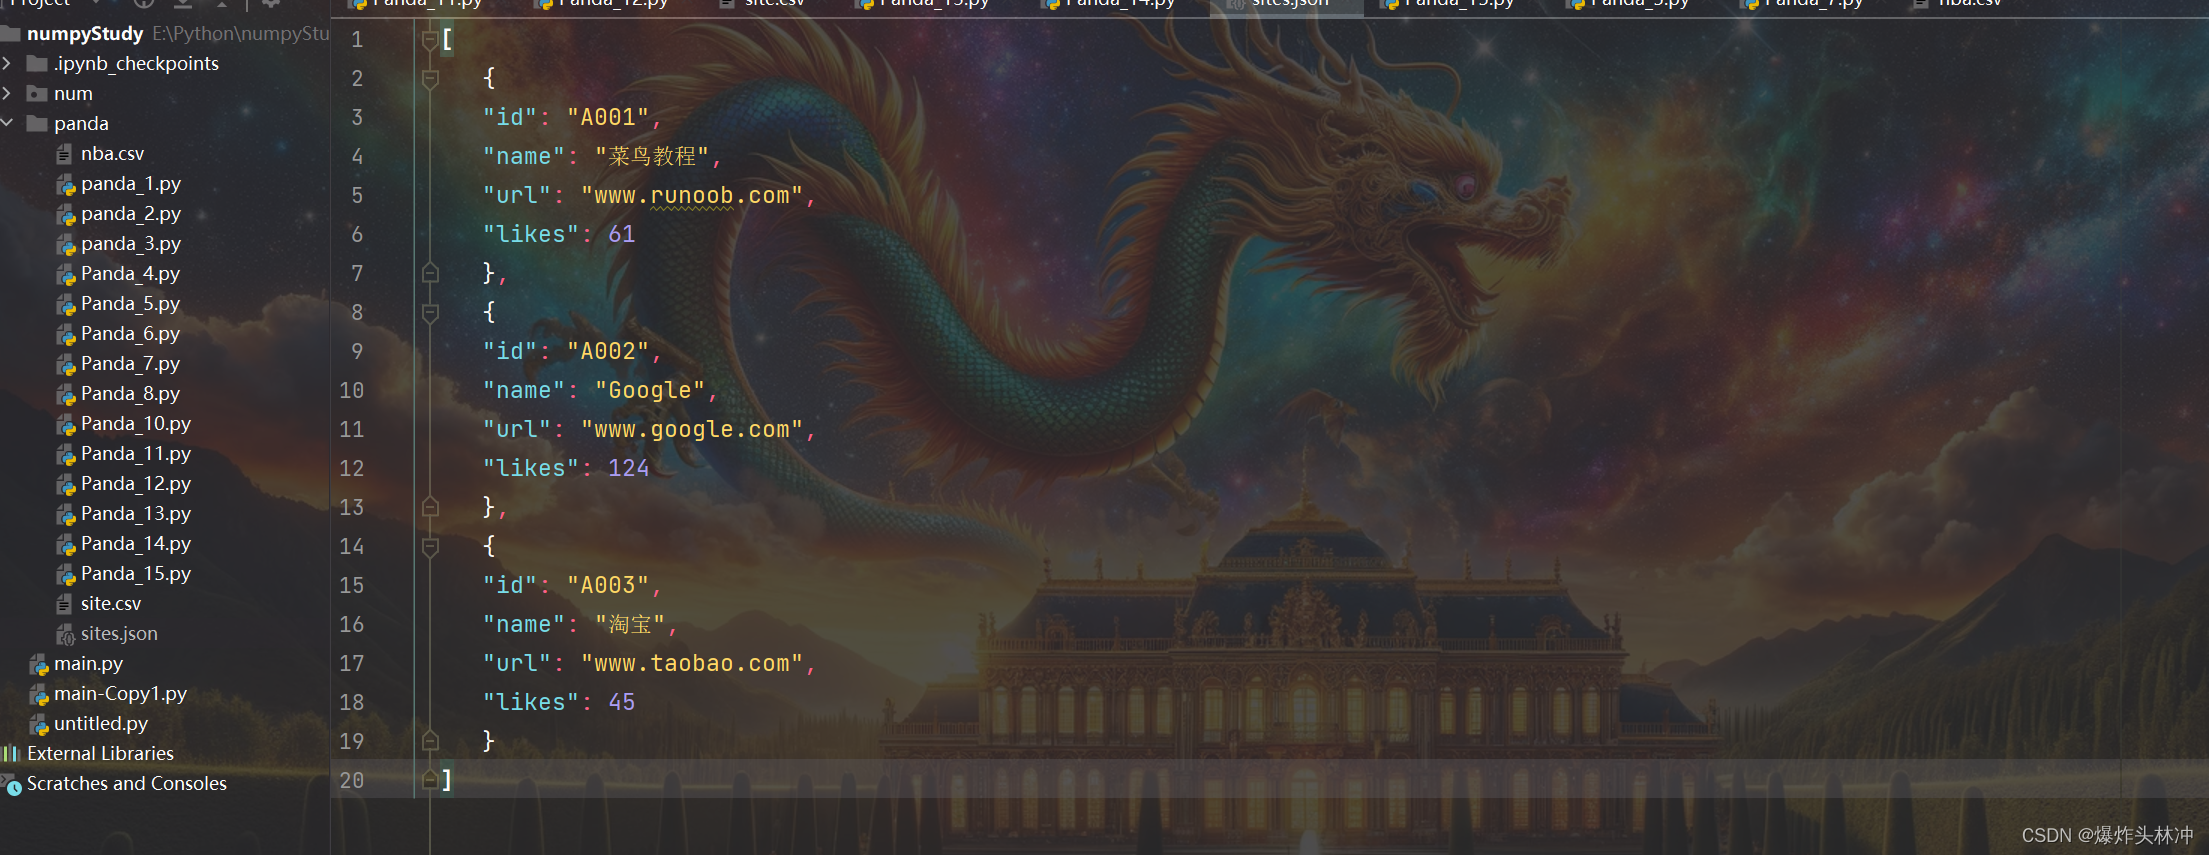The height and width of the screenshot is (855, 2209).
Task: Select Panda_12.py file icon in tree
Action: 65,484
